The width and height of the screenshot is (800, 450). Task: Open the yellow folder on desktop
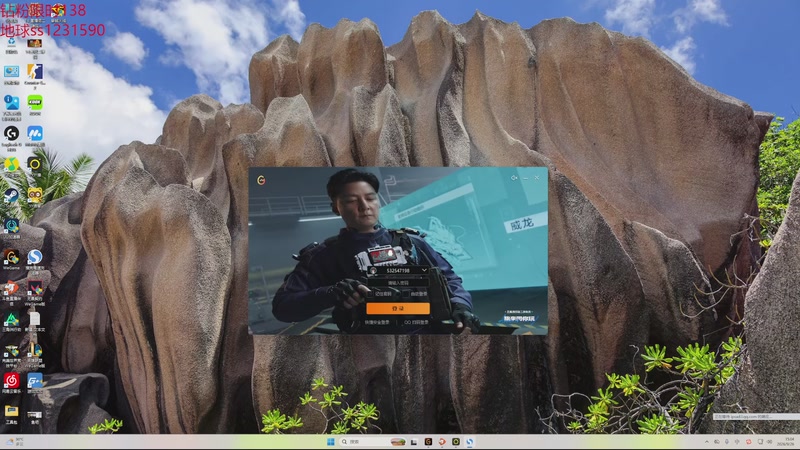tap(11, 412)
